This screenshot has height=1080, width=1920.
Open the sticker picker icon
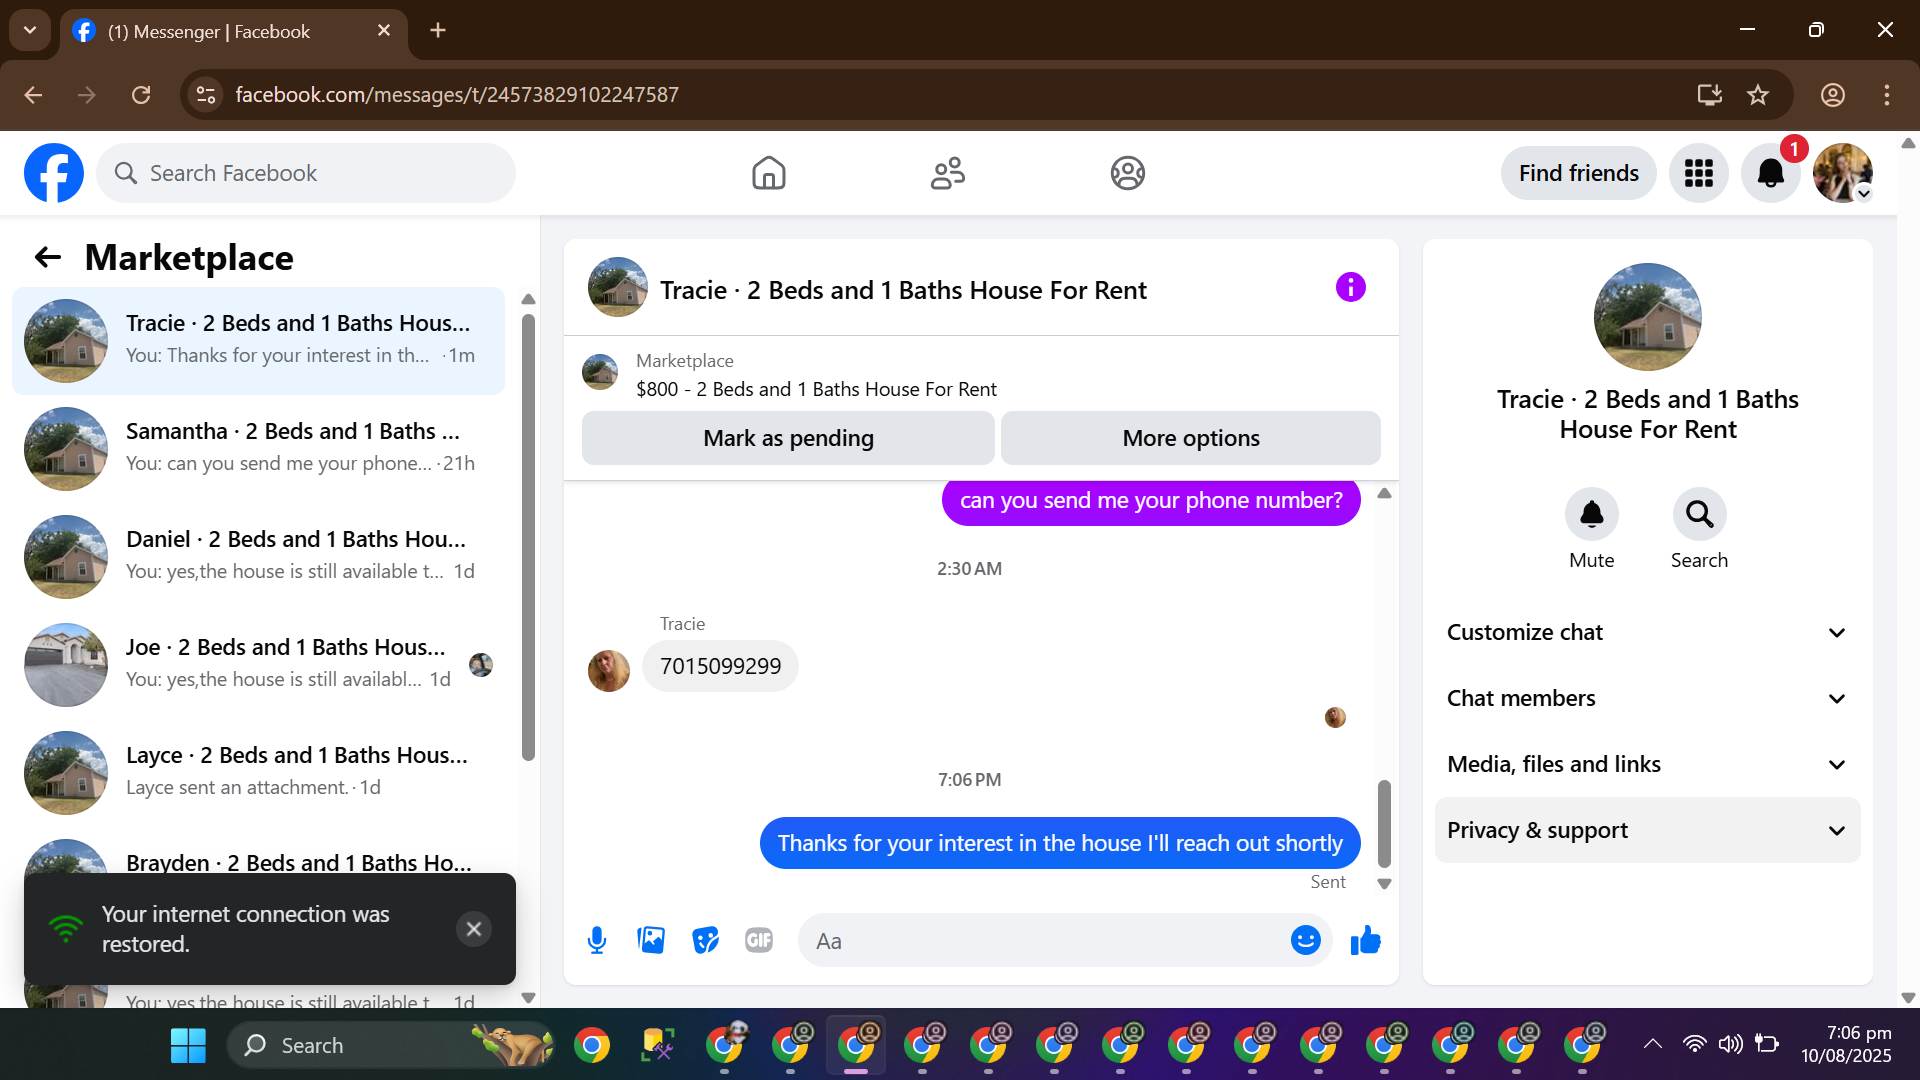(705, 941)
